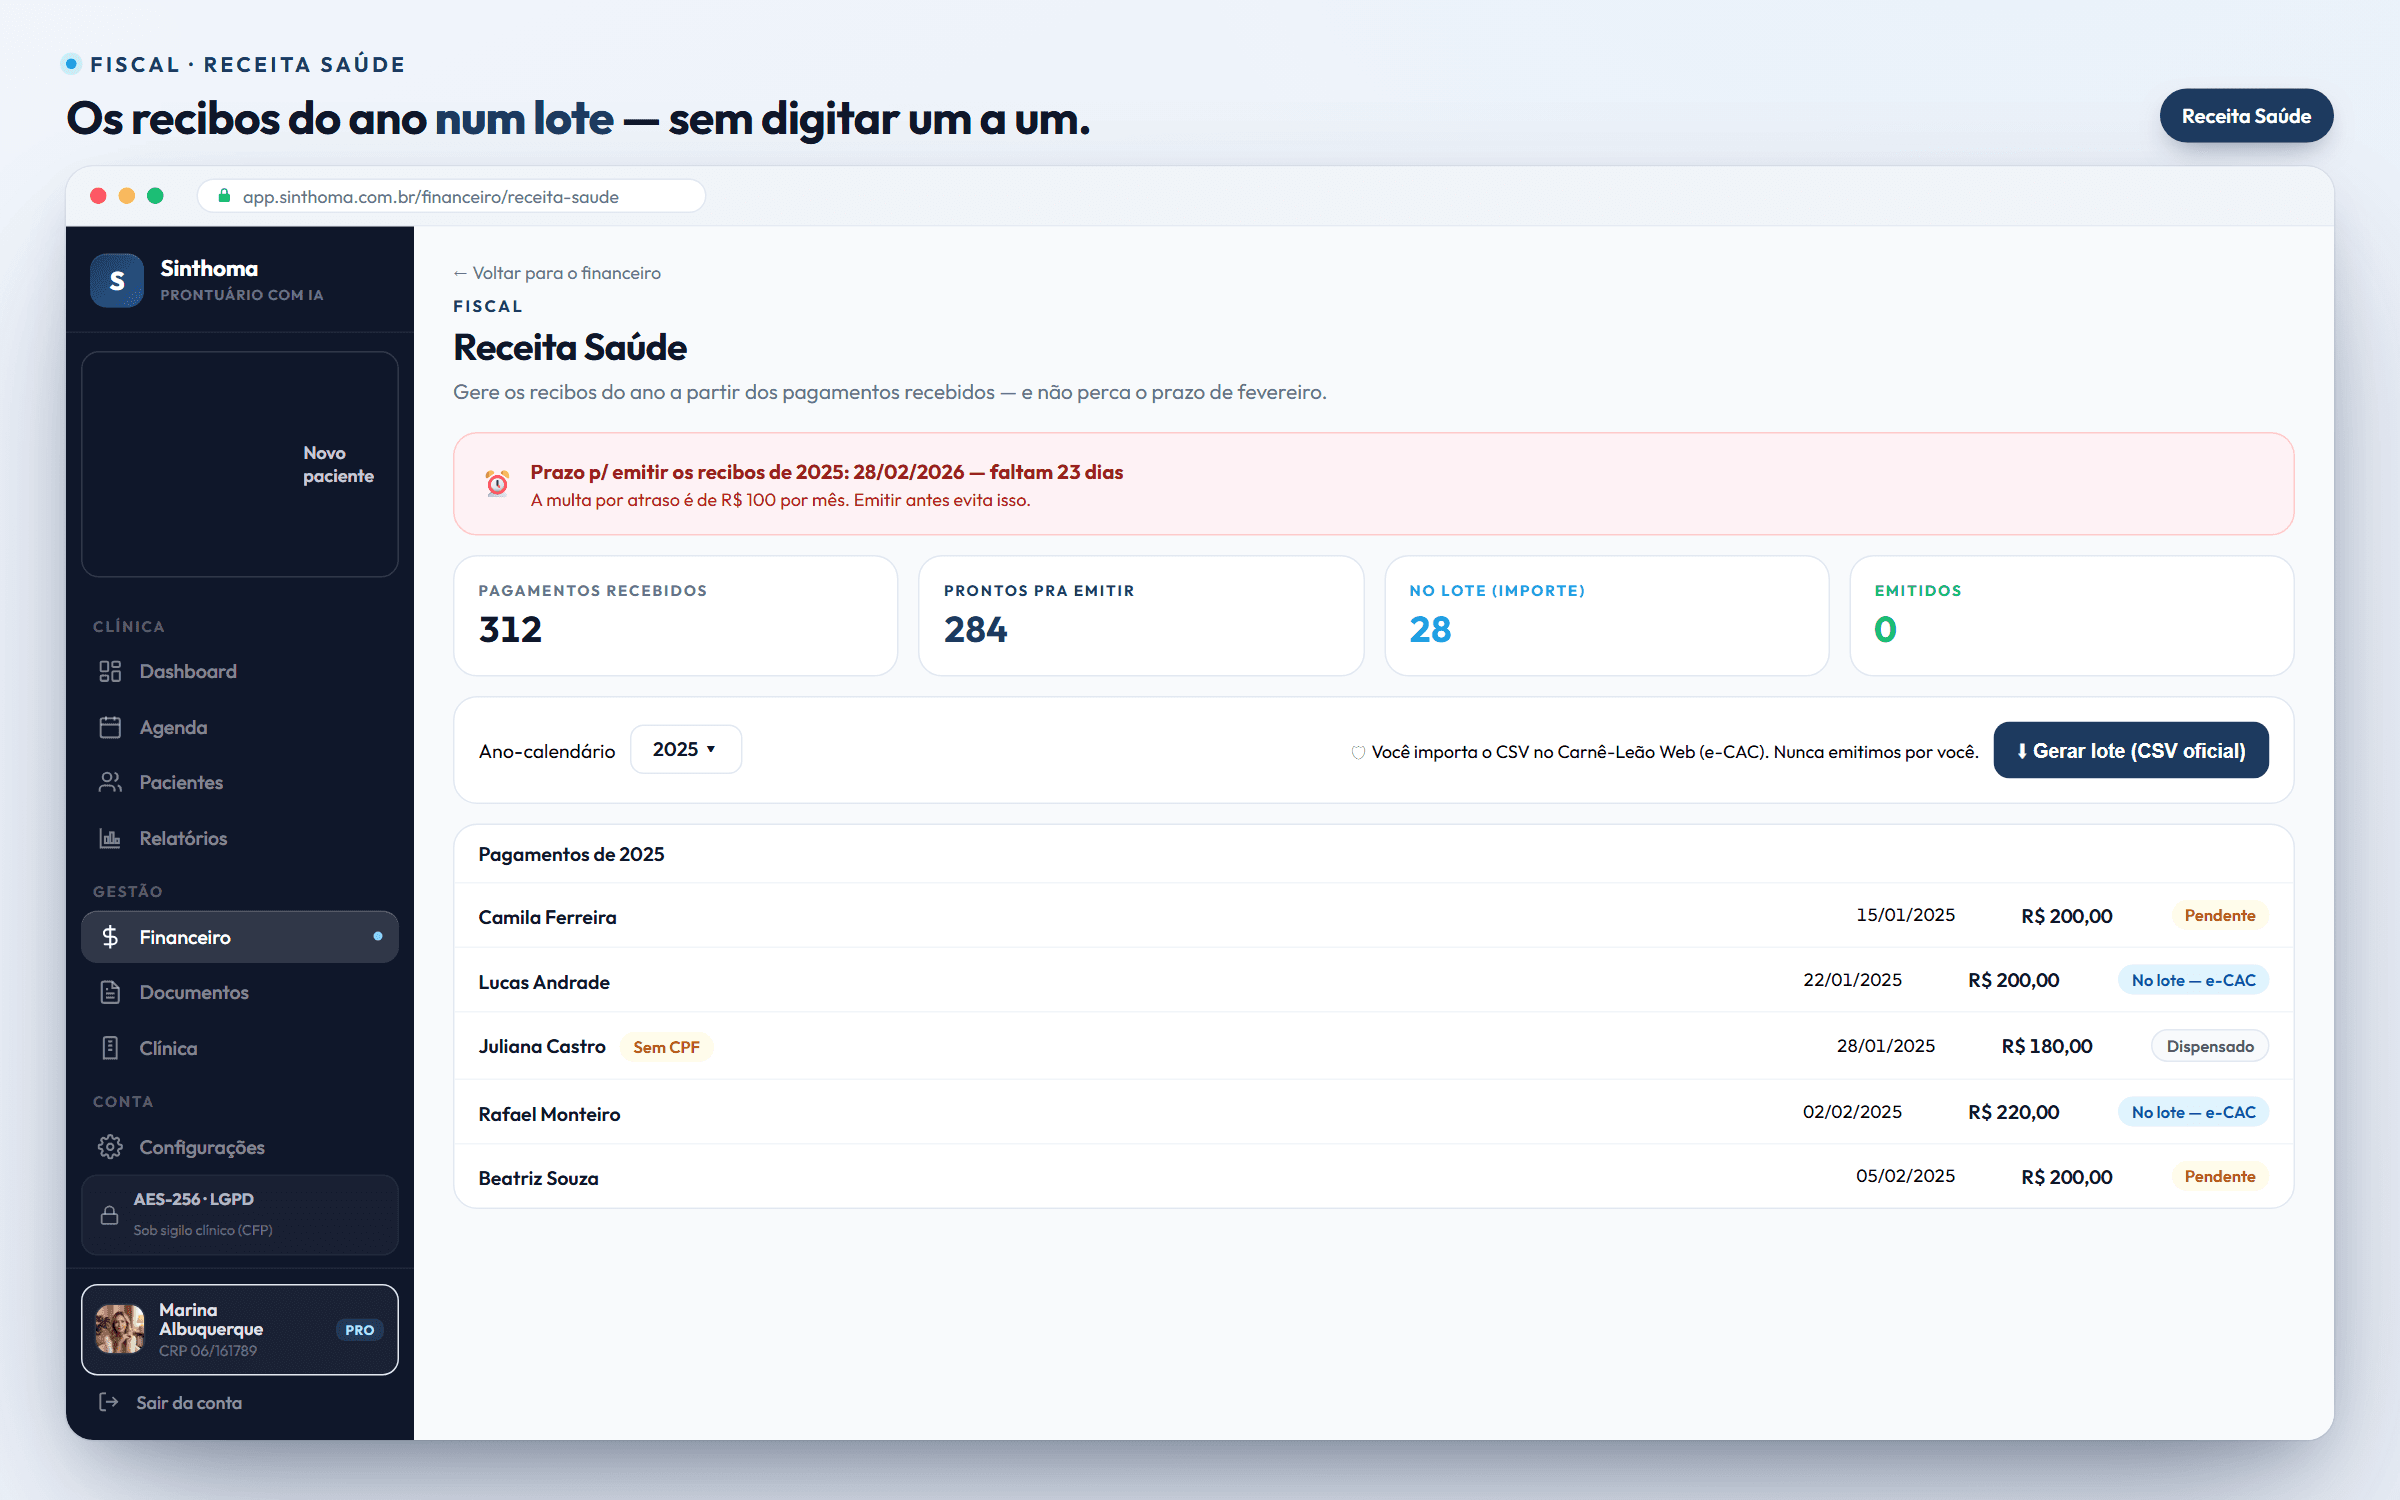Go to Pacientes in sidebar
Screen dimensions: 2400x1500
click(x=240, y=782)
